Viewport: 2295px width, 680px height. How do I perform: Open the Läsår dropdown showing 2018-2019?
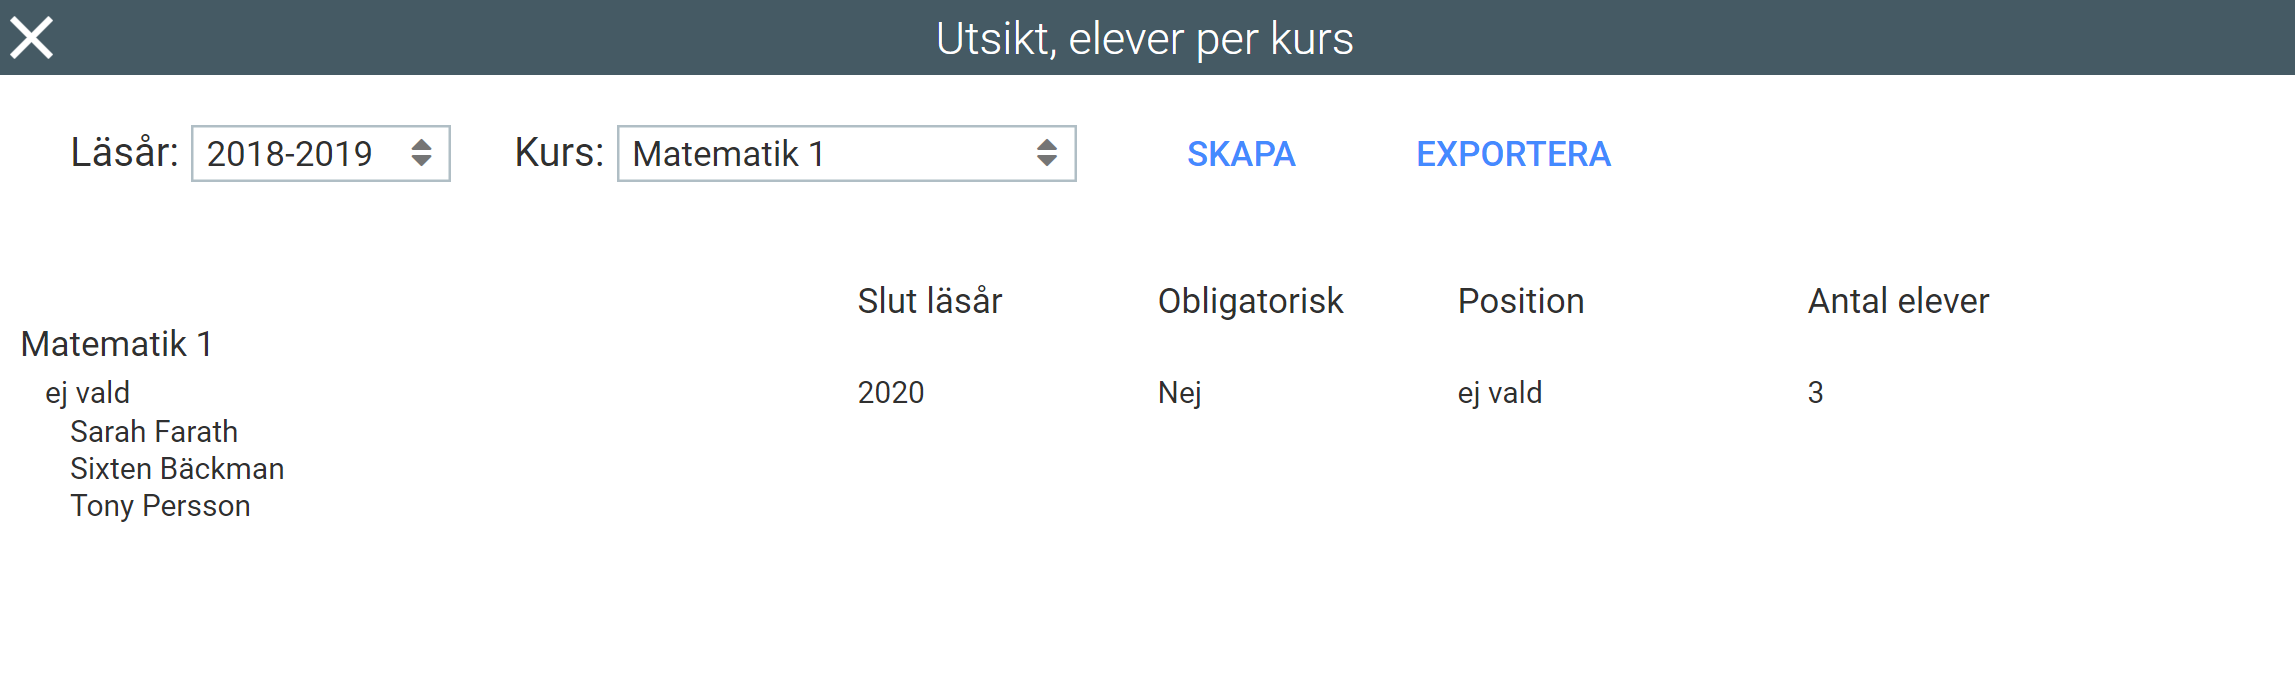(x=320, y=154)
